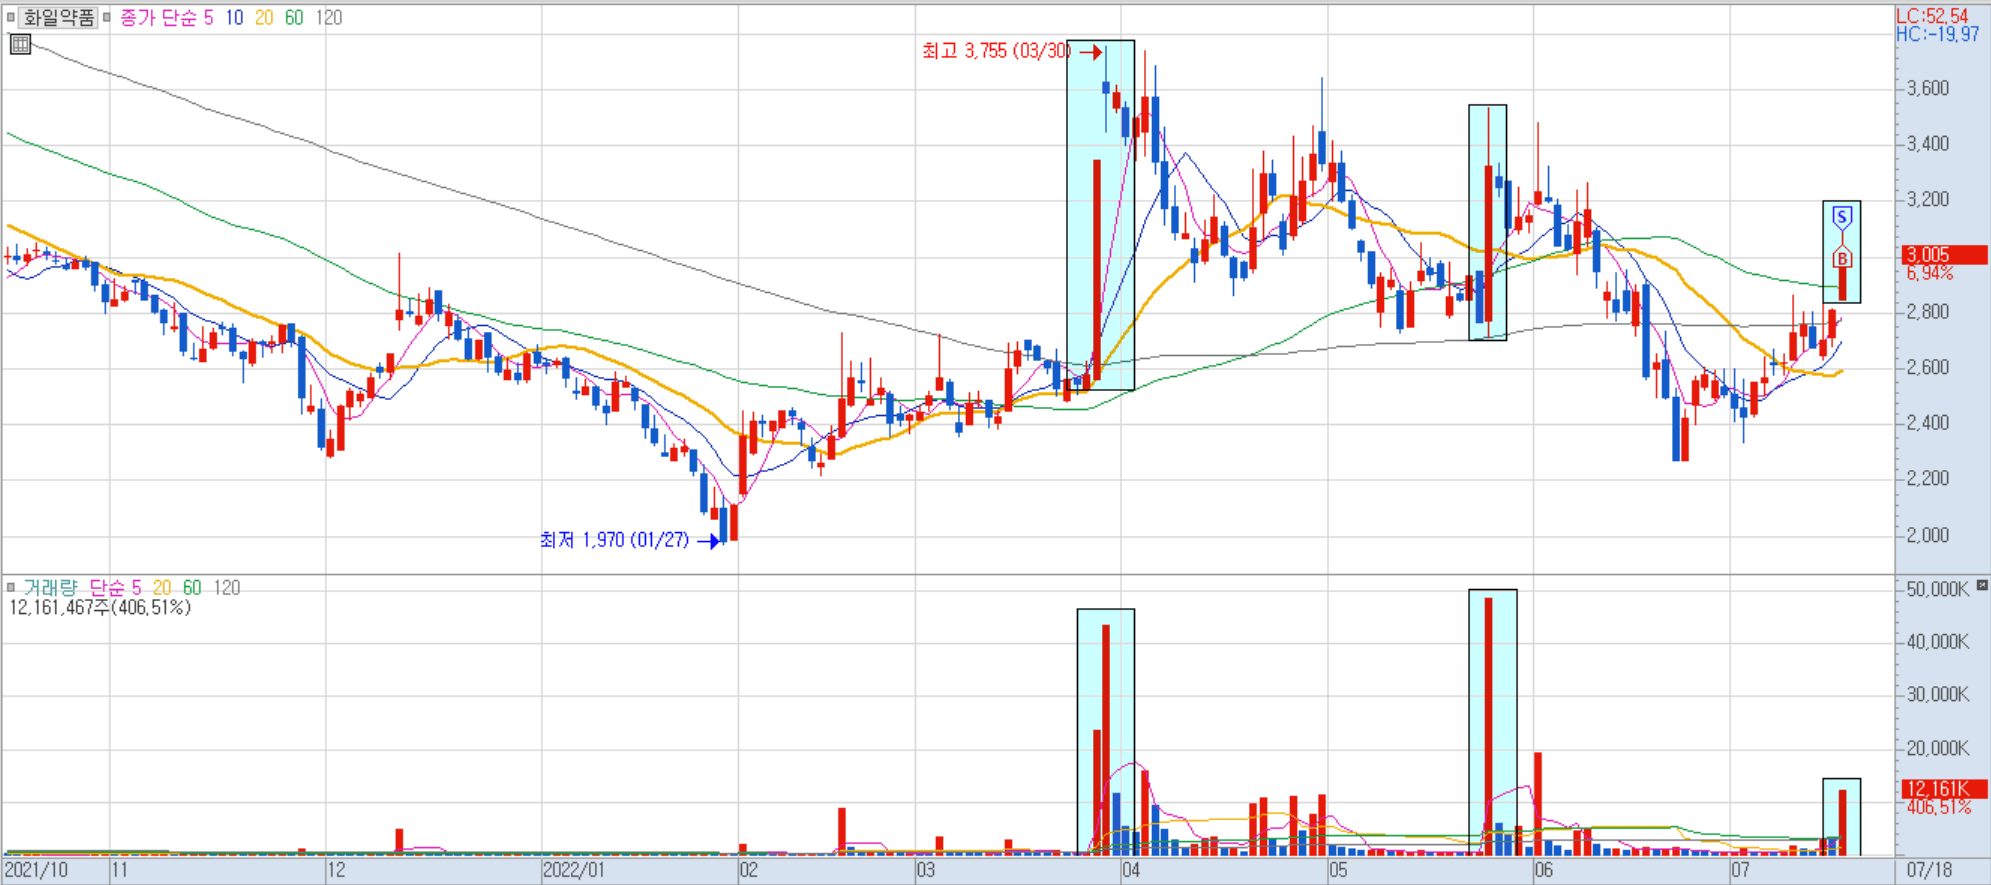Click the LC:52.54 value
This screenshot has height=885, width=1991.
point(1932,15)
